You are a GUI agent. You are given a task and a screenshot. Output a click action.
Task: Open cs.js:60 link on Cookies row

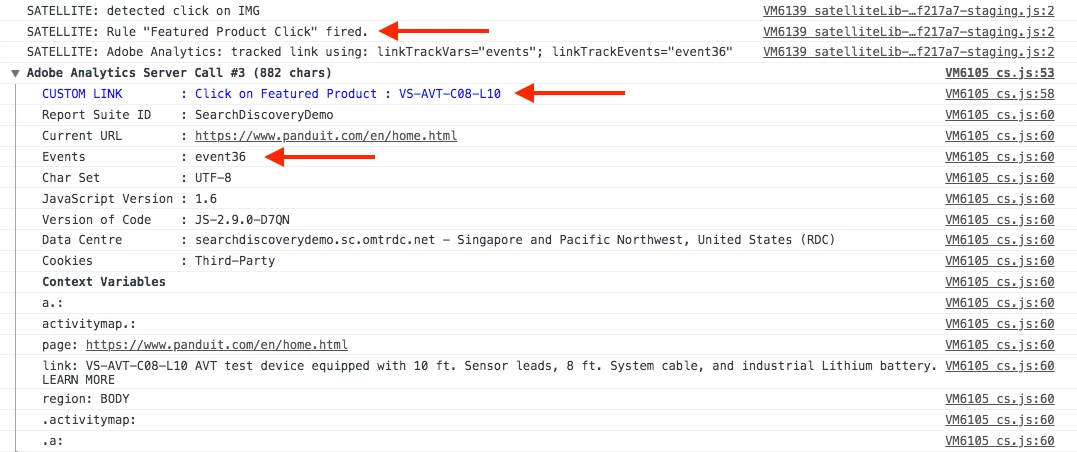pyautogui.click(x=999, y=261)
